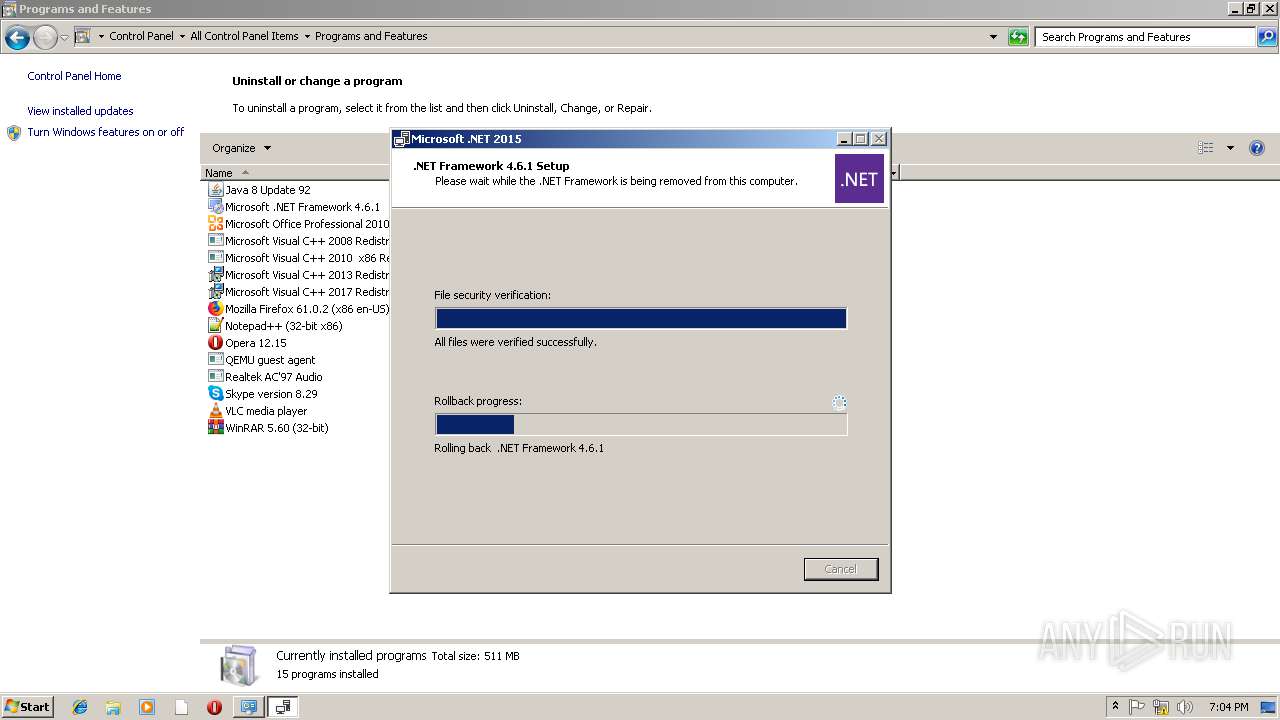Refresh the Programs and Features view
The height and width of the screenshot is (720, 1280).
1018,37
